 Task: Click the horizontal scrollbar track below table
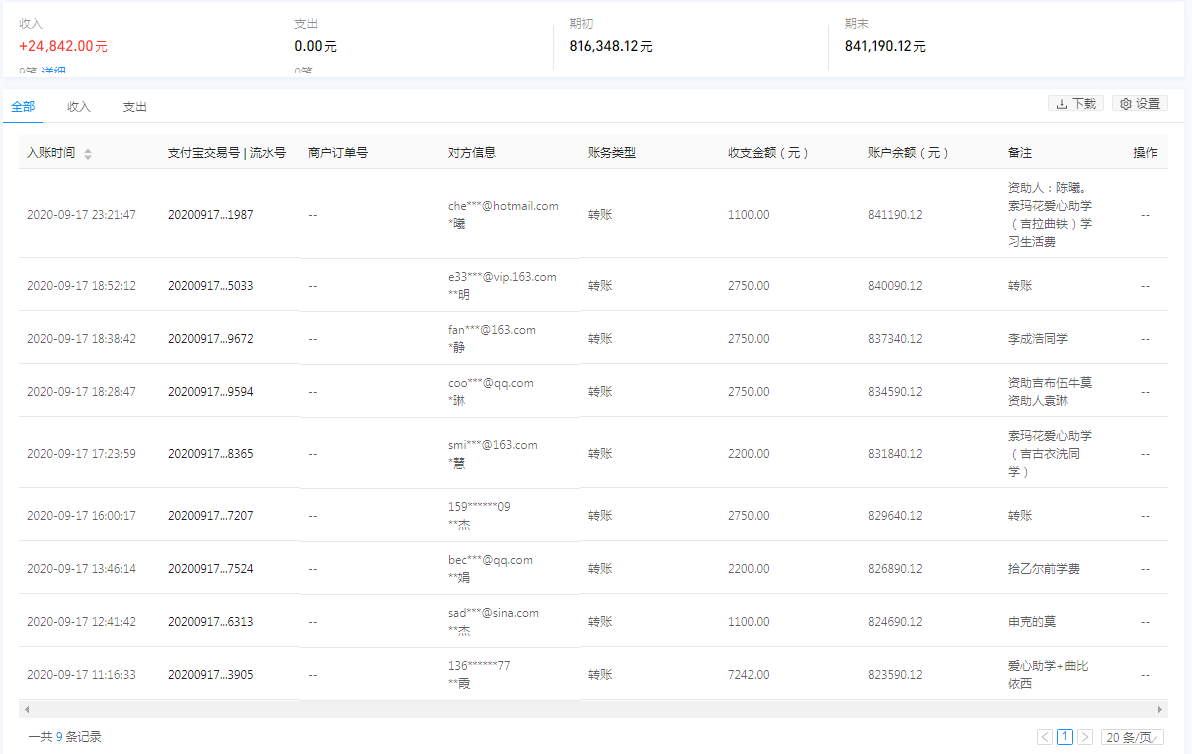pyautogui.click(x=592, y=709)
